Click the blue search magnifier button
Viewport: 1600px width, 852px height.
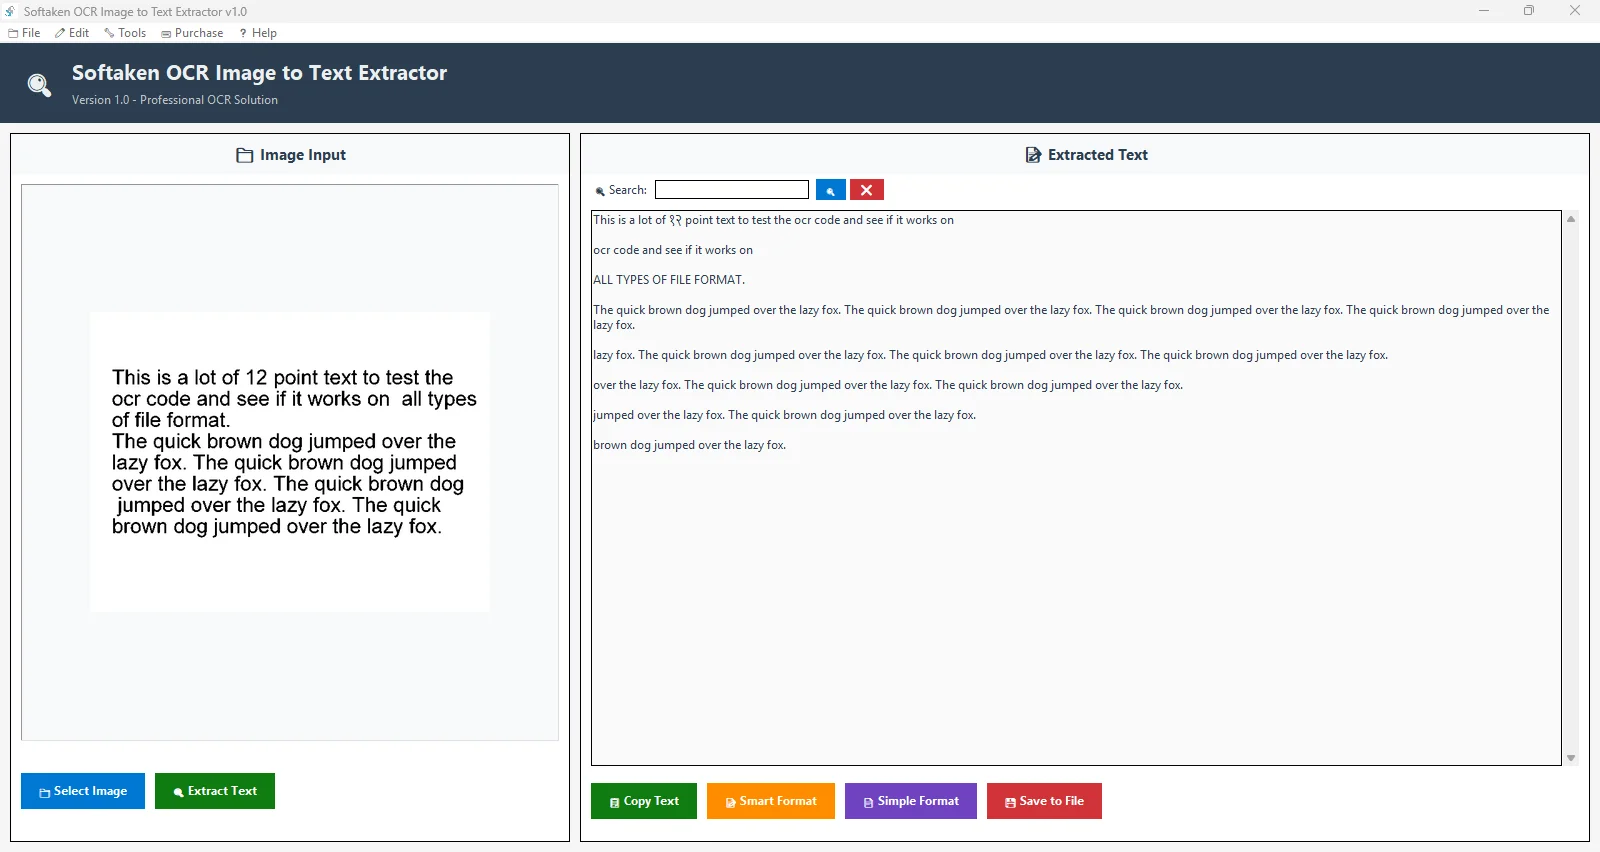831,190
